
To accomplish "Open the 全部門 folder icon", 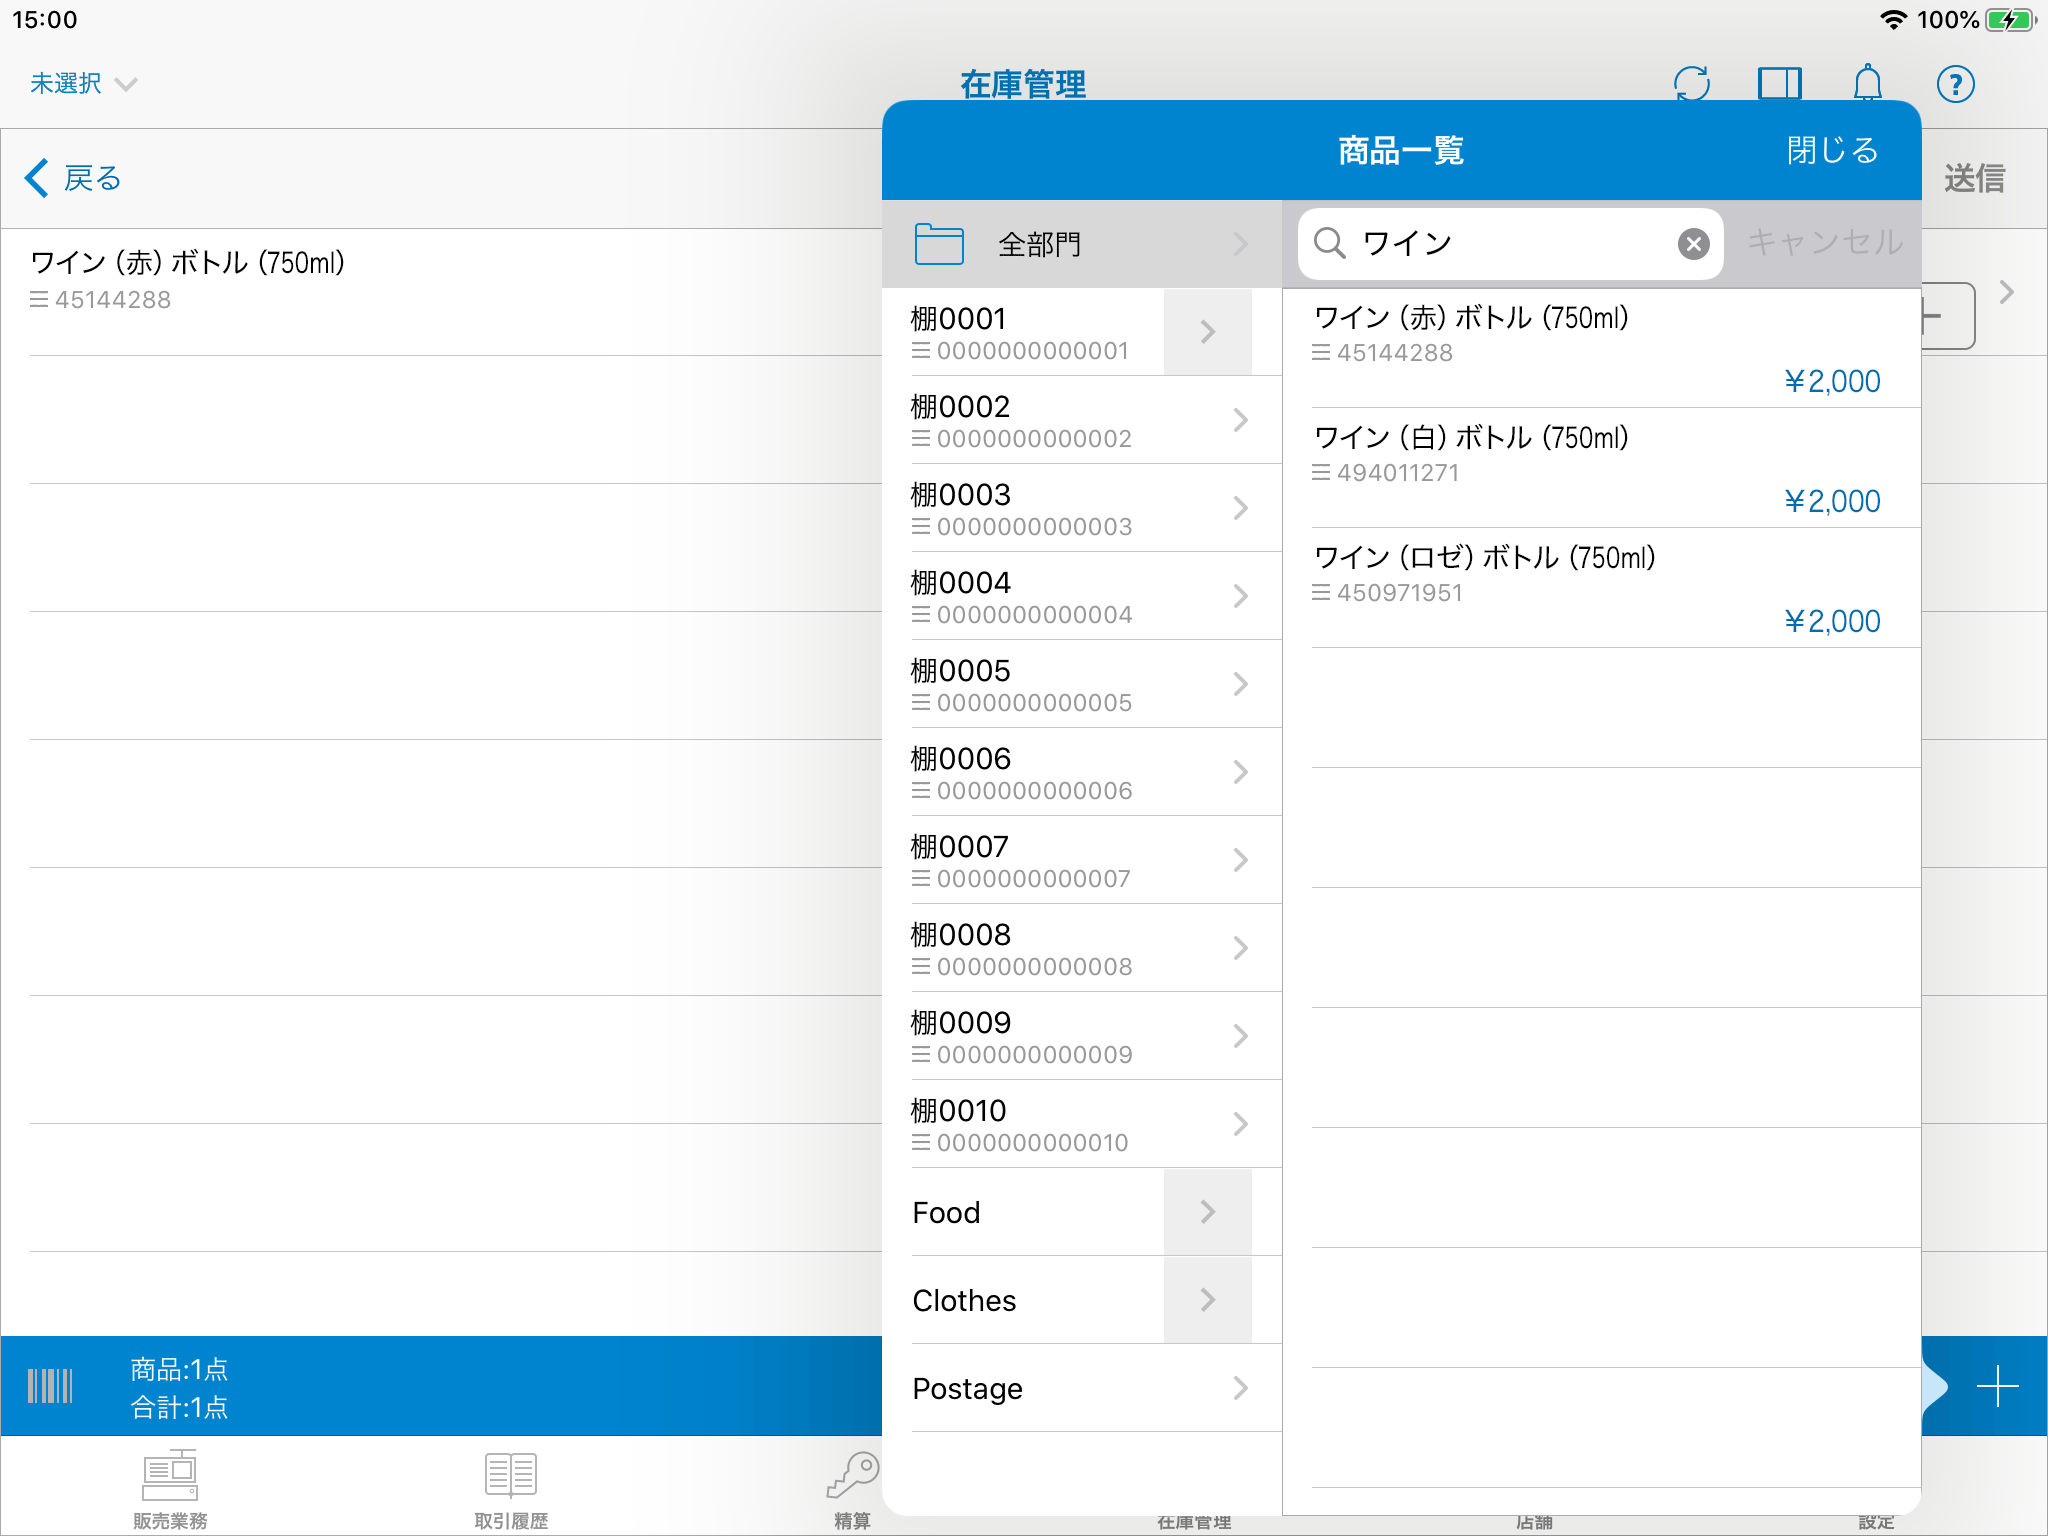I will tap(939, 243).
